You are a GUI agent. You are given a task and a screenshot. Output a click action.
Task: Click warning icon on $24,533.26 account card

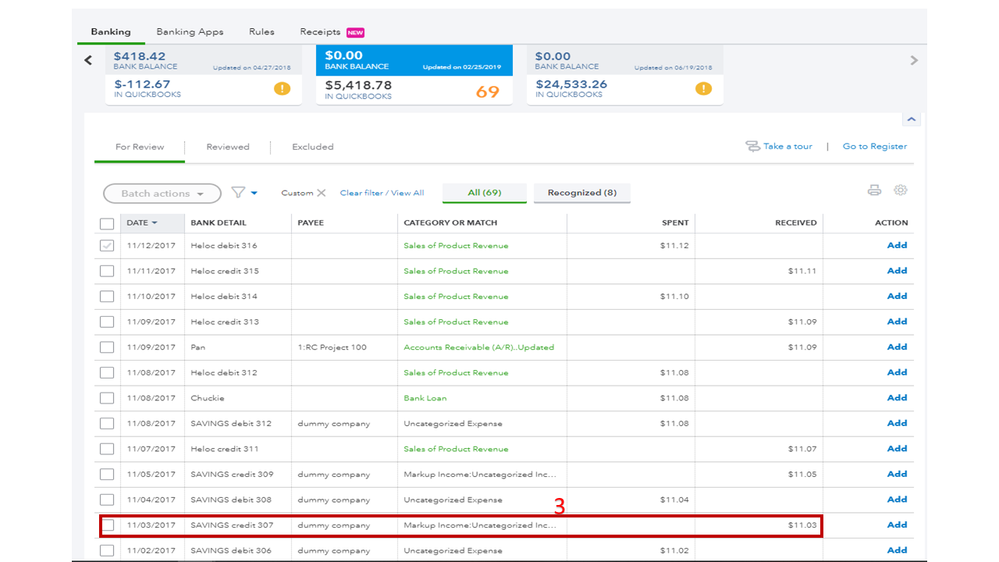pyautogui.click(x=703, y=89)
